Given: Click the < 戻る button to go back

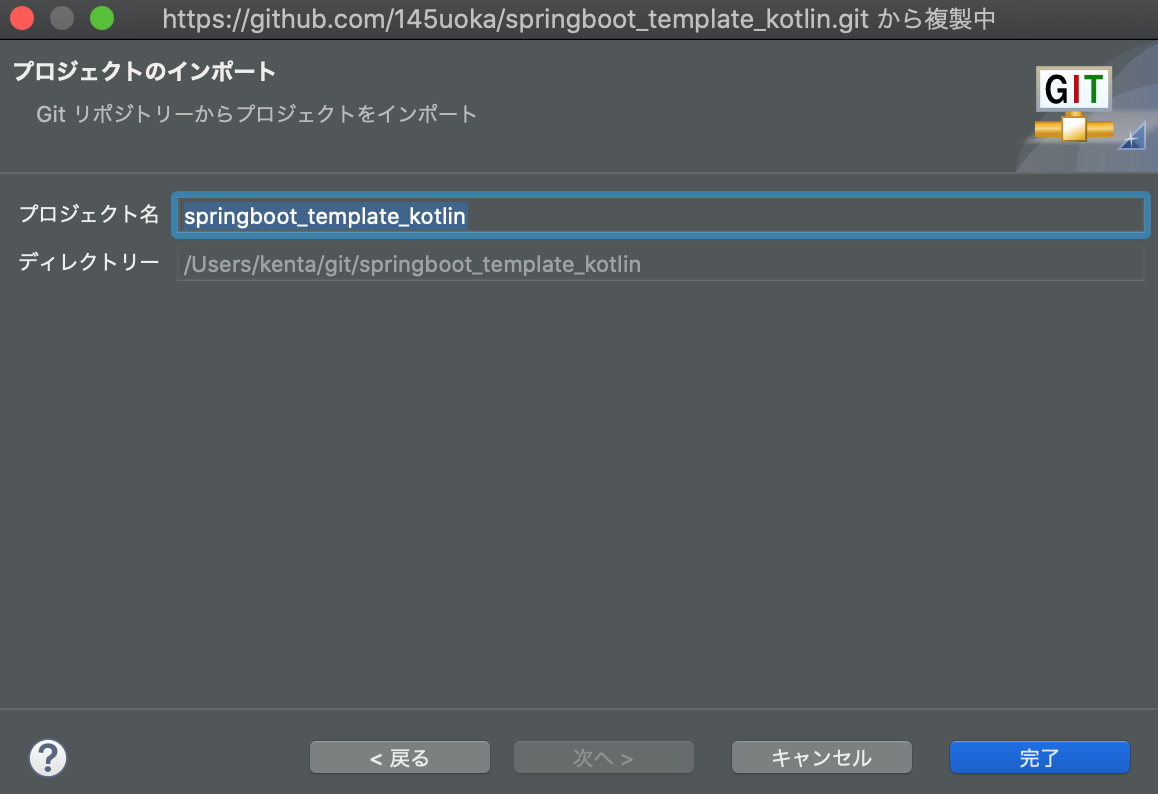Looking at the screenshot, I should [399, 757].
